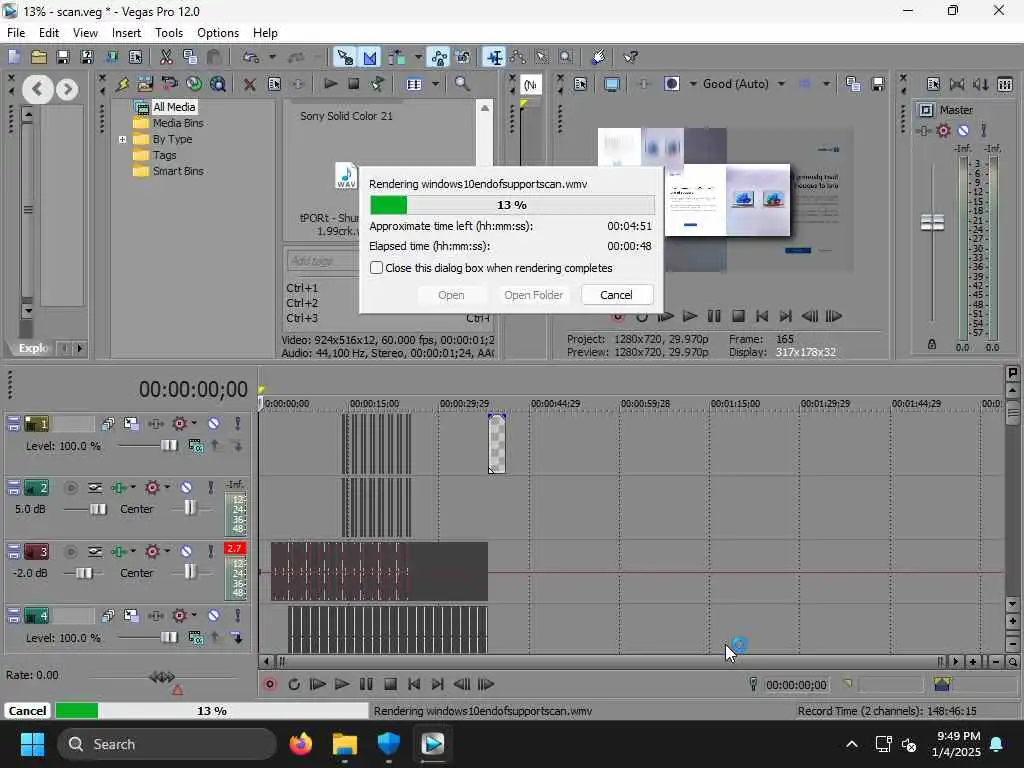Click the Import Media lightning icon
Screen dimensions: 1024x768
pyautogui.click(x=121, y=84)
